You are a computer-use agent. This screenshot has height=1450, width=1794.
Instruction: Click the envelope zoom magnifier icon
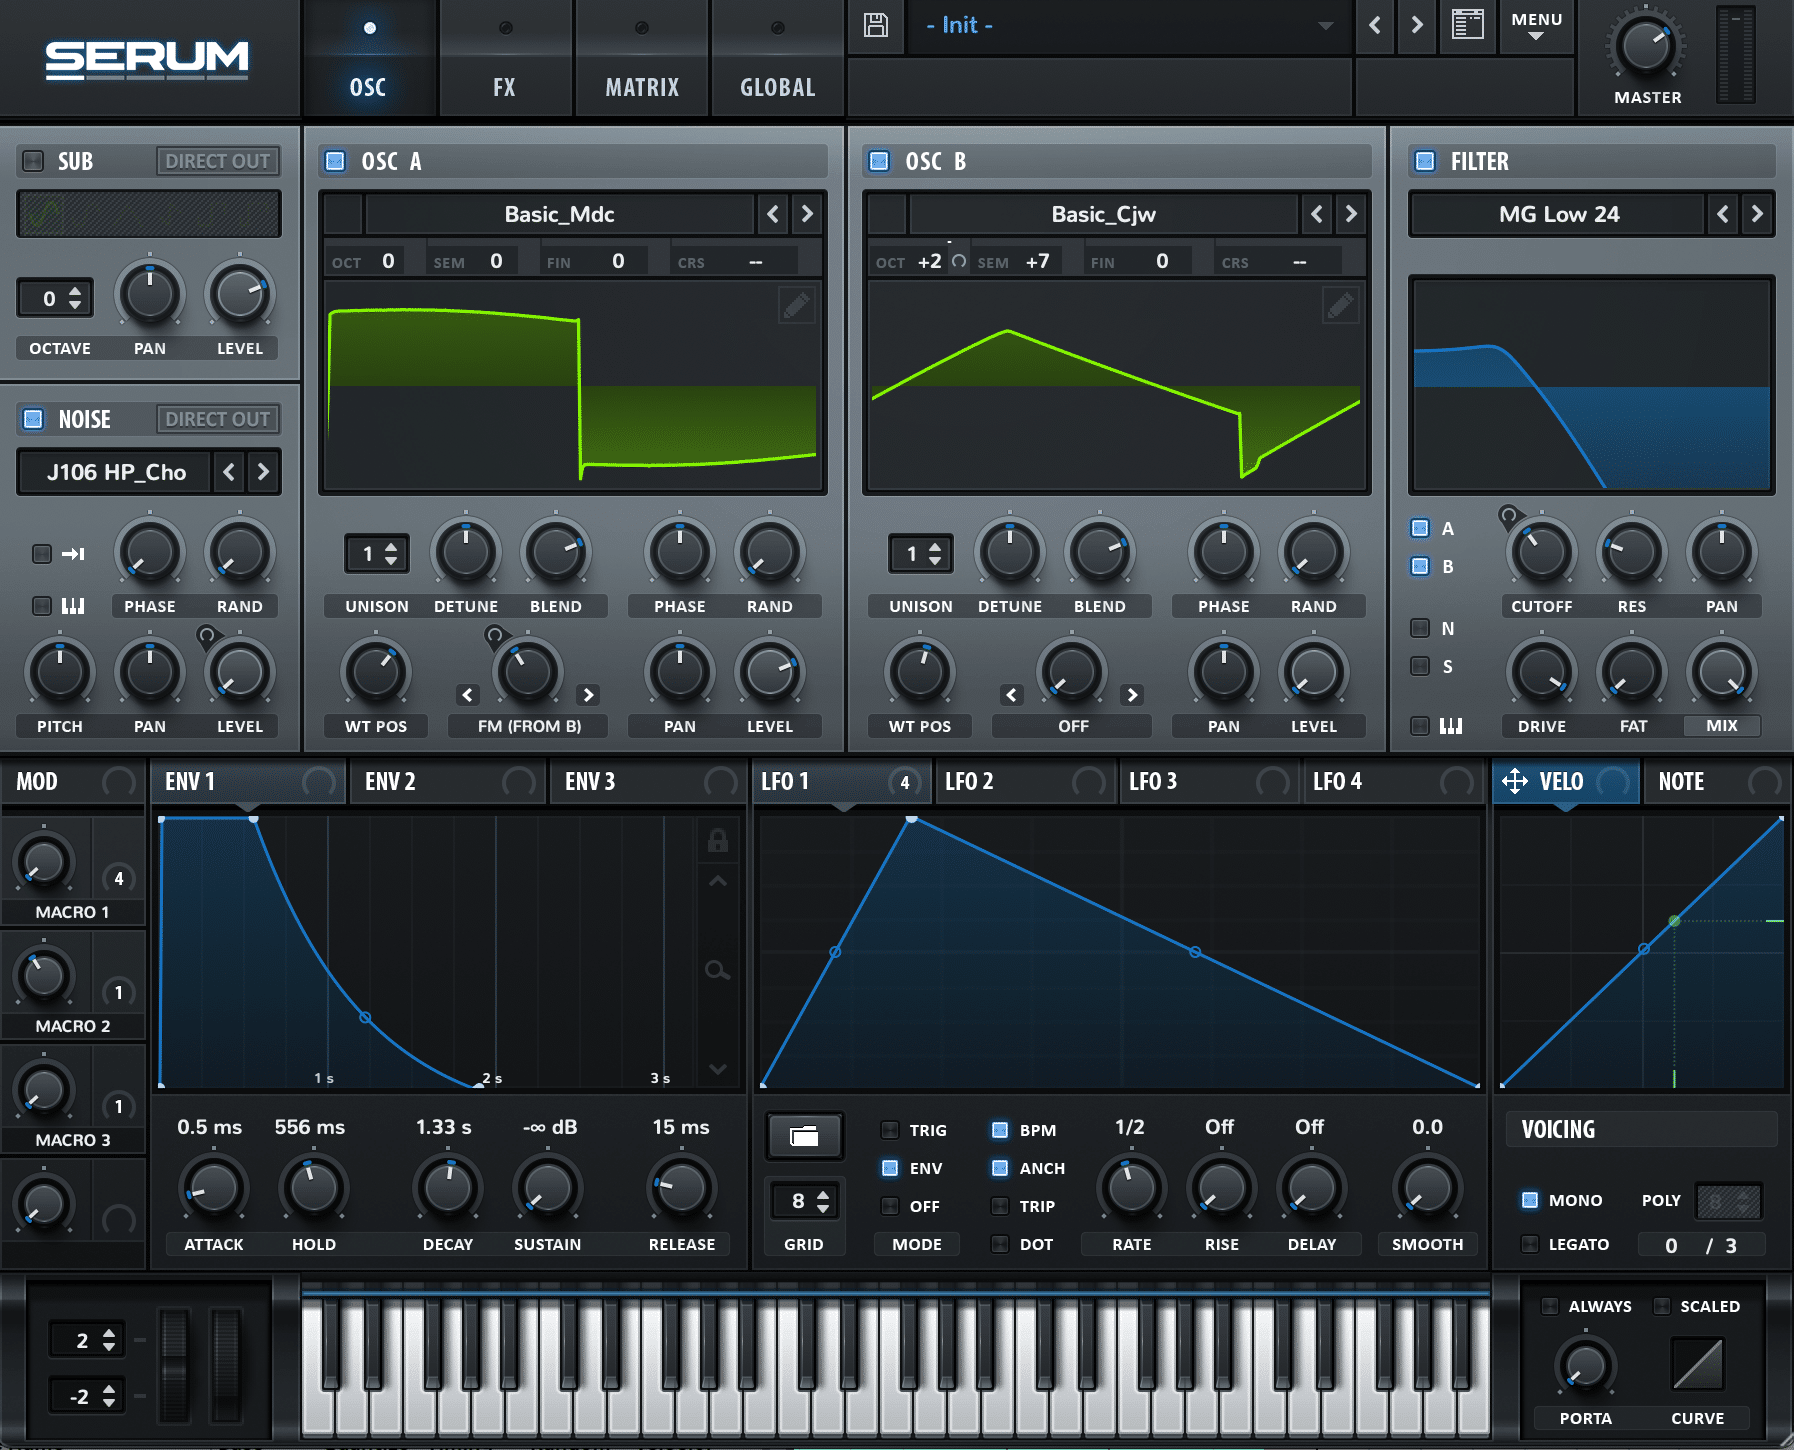click(717, 970)
